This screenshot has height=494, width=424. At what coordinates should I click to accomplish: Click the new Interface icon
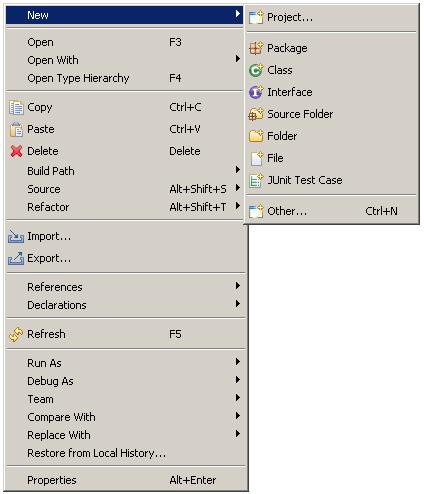click(256, 92)
